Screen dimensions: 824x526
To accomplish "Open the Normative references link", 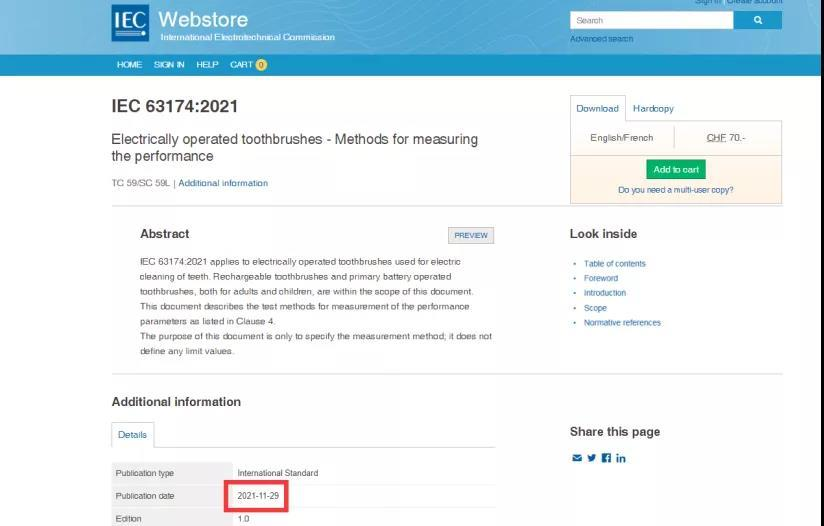I will click(x=622, y=323).
